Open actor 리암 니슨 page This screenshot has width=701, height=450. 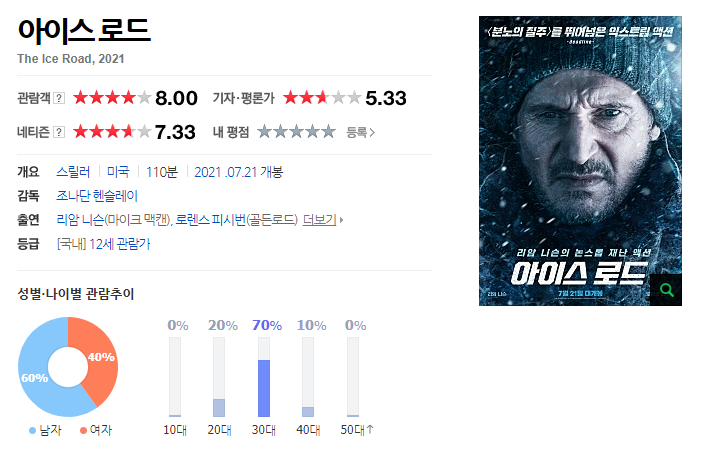(80, 220)
